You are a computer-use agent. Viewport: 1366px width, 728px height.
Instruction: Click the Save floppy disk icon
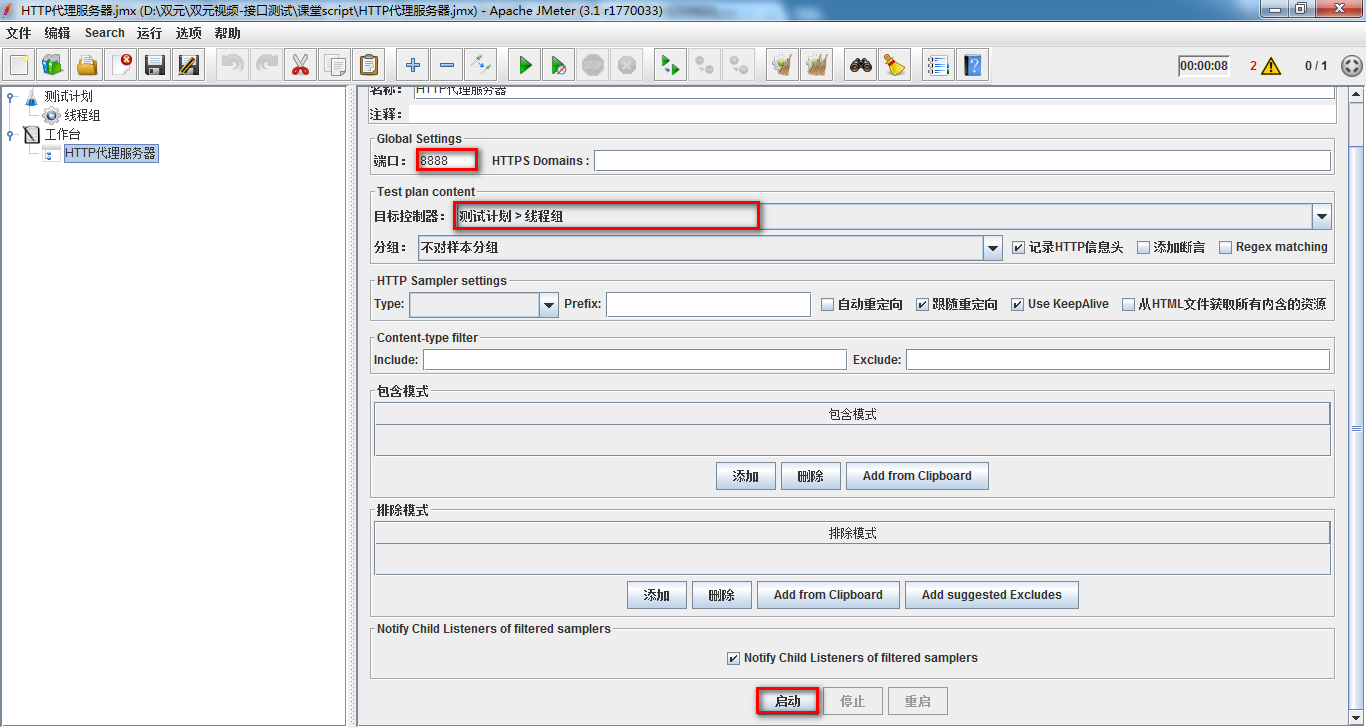click(155, 66)
